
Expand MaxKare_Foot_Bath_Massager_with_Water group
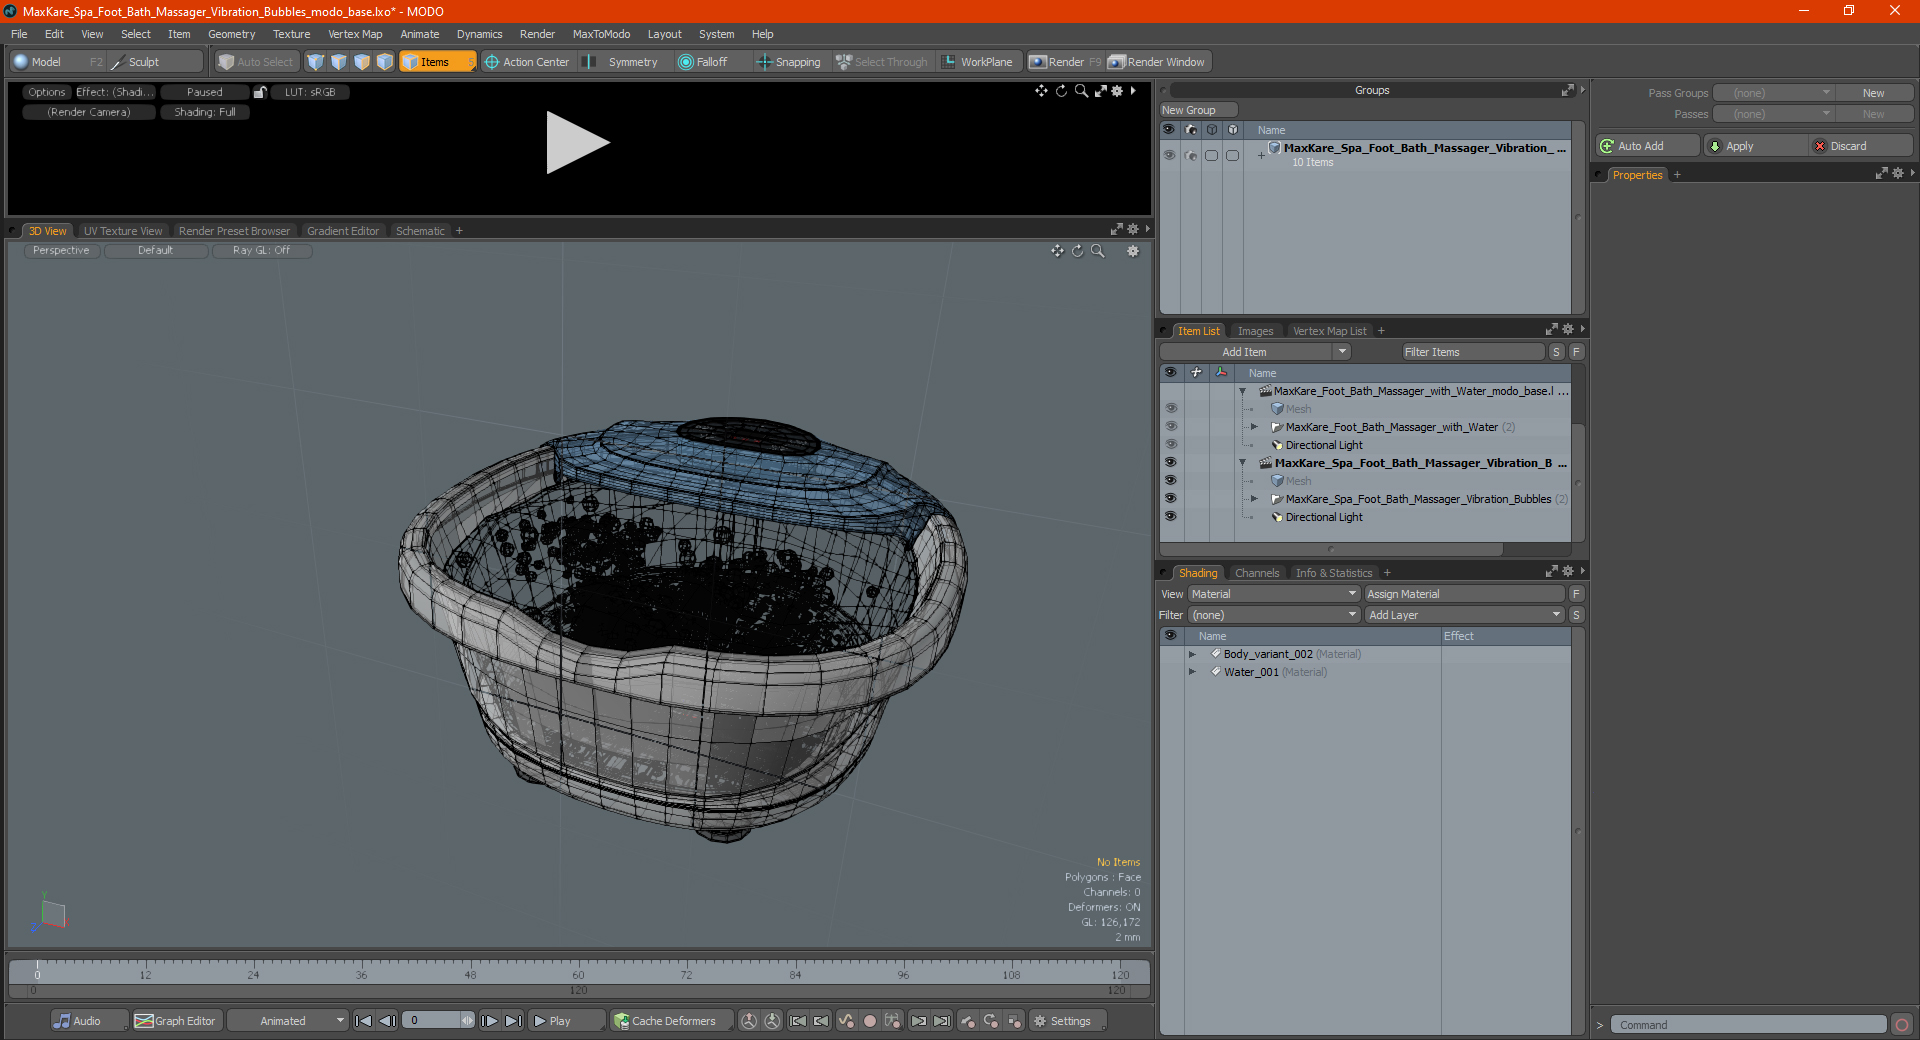coord(1254,427)
